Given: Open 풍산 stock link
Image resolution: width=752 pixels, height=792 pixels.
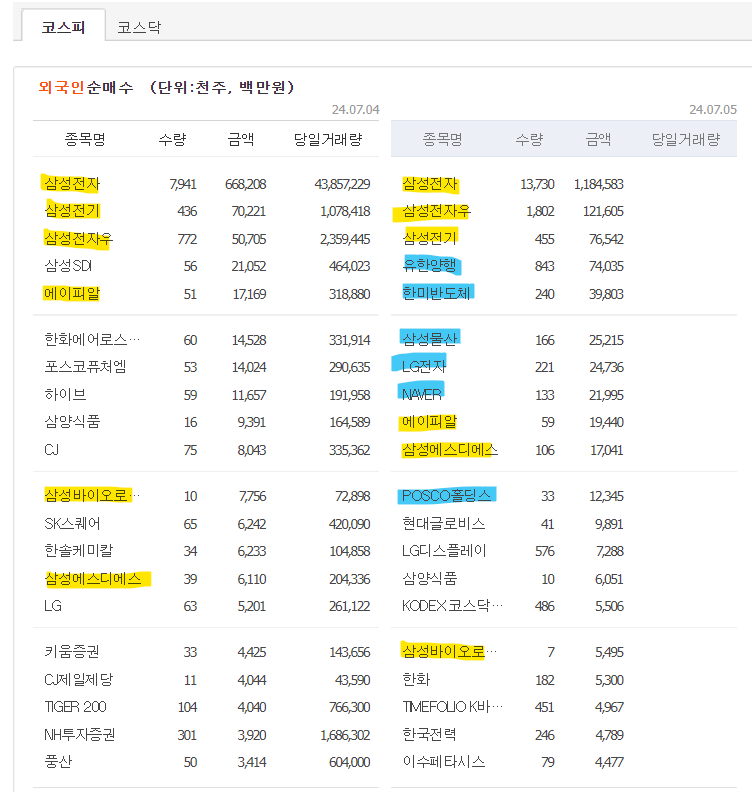Looking at the screenshot, I should [58, 762].
